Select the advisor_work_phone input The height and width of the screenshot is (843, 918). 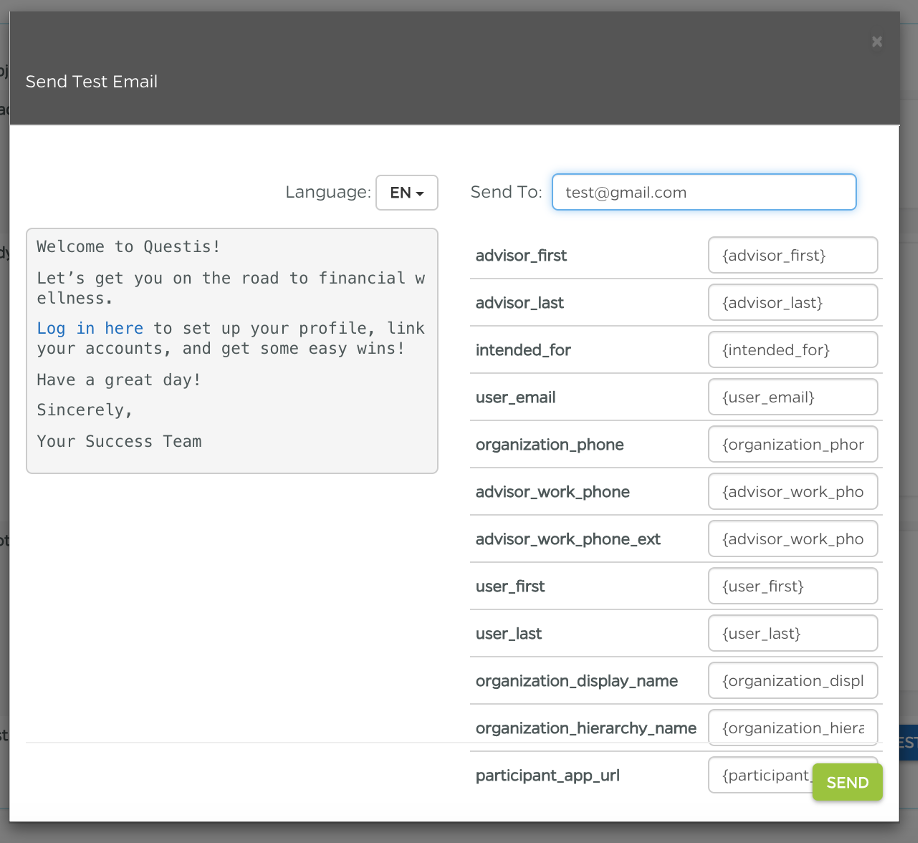click(x=792, y=492)
